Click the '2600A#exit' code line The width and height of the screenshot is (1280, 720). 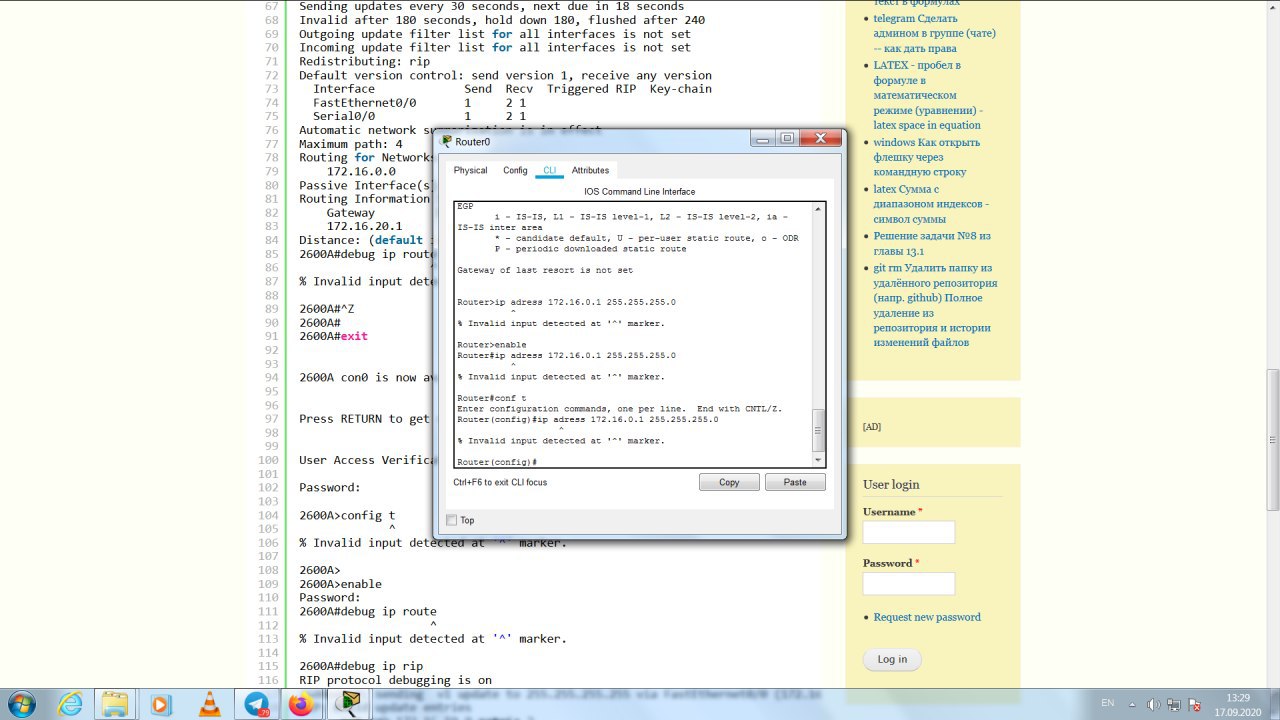click(x=333, y=336)
